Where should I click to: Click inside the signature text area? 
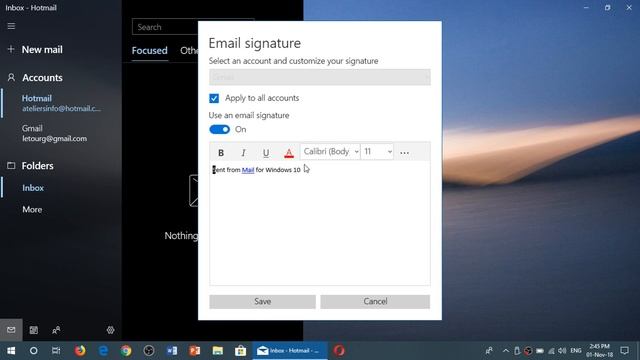320,223
